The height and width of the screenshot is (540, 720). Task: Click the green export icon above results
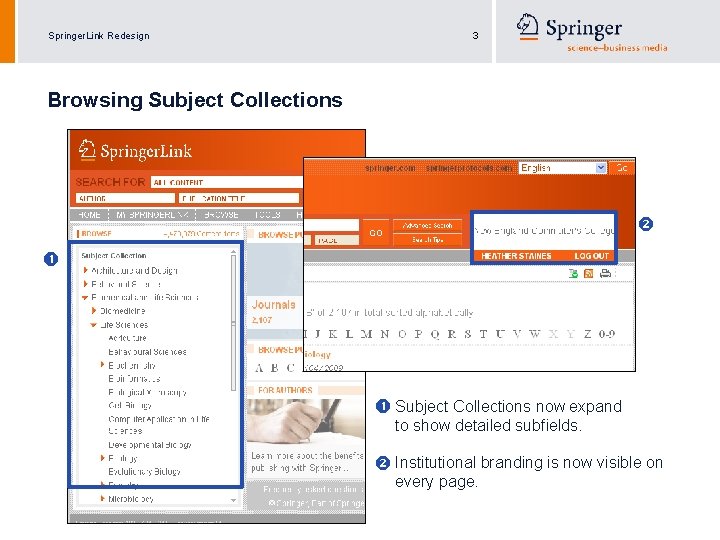pyautogui.click(x=573, y=274)
